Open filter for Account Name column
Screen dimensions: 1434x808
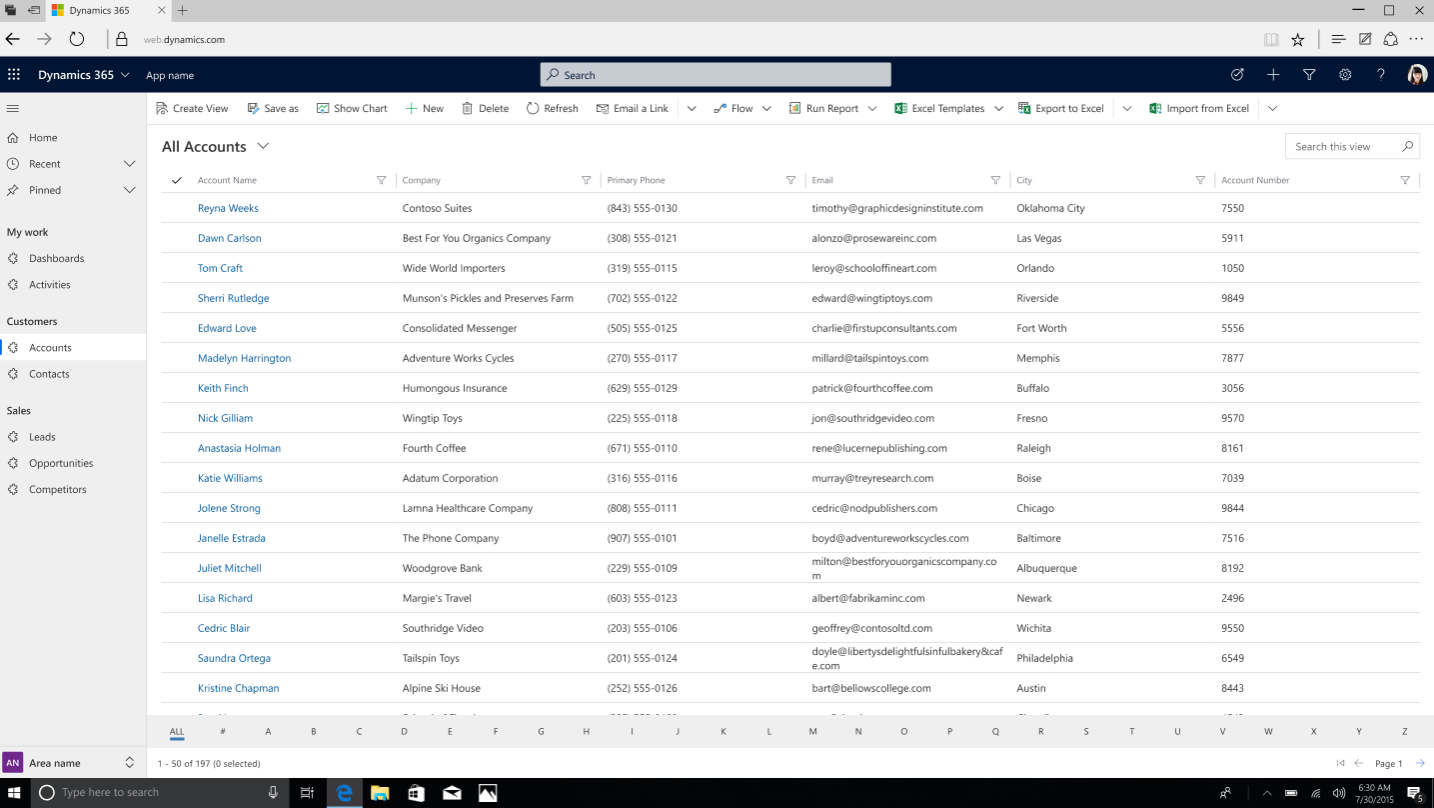[381, 180]
